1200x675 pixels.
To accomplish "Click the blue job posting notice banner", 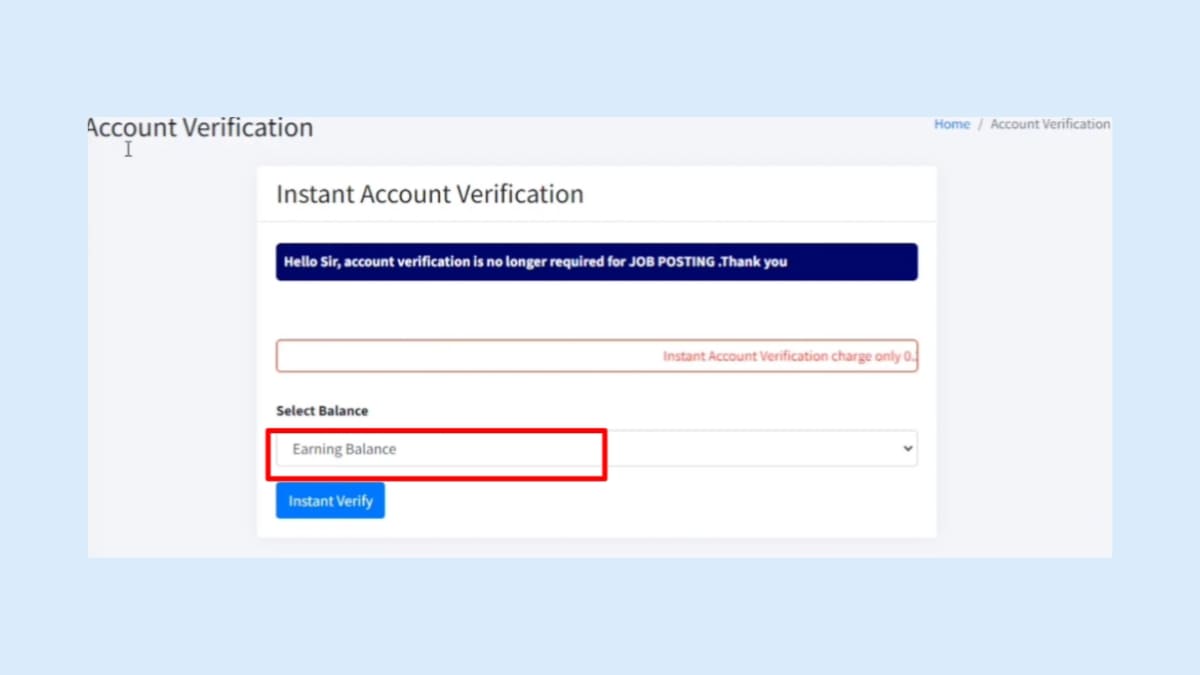I will (596, 262).
